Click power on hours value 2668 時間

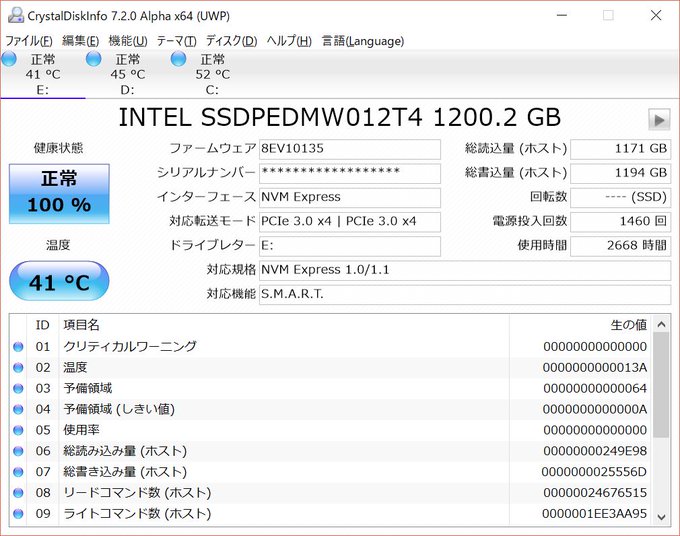click(x=621, y=246)
